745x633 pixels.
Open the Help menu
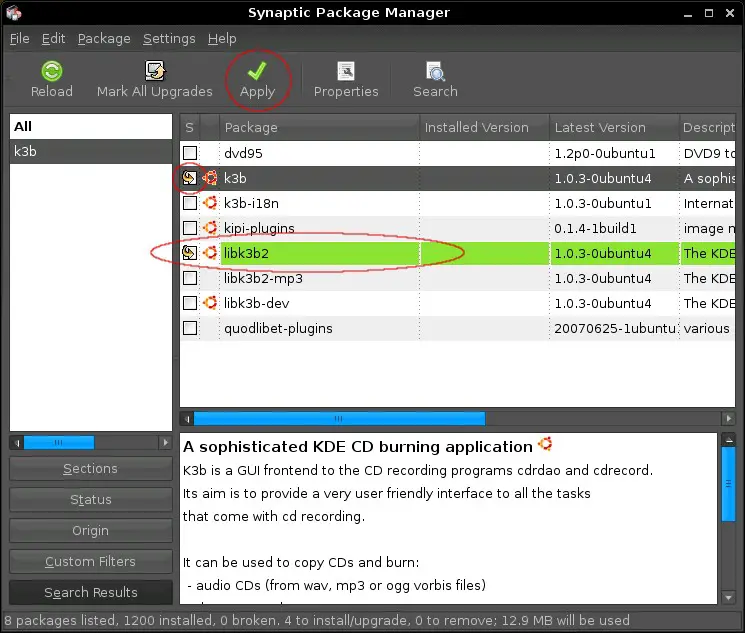[222, 38]
